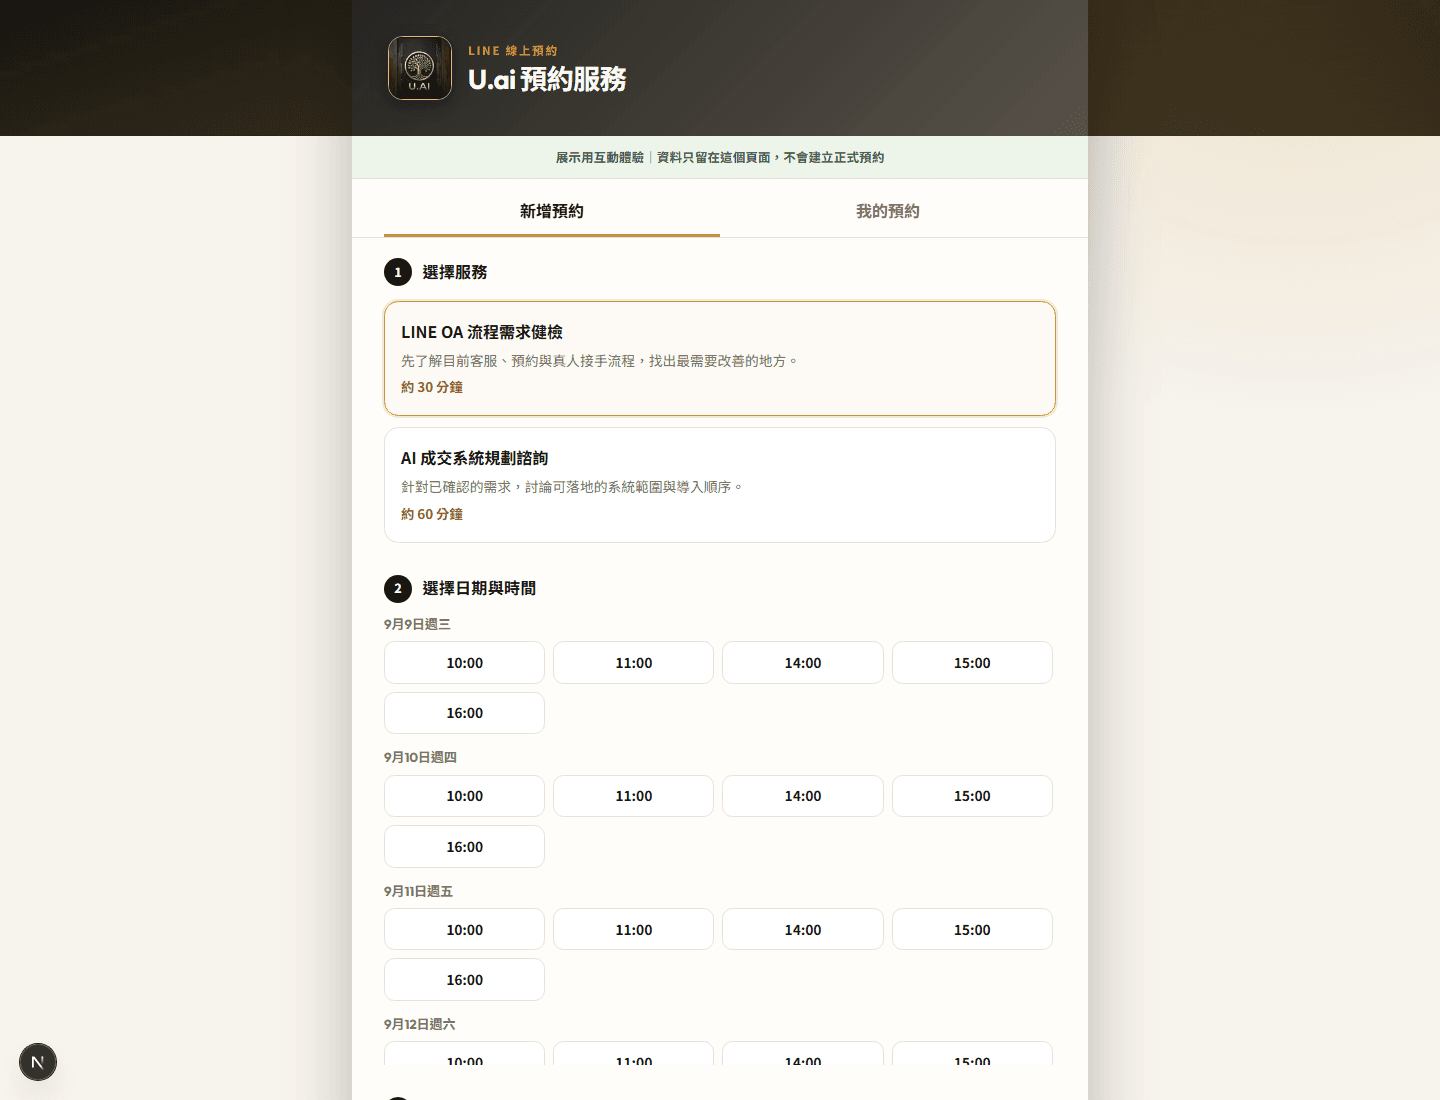
Task: Pick the 10:00 slot on 9月9日週三
Action: pyautogui.click(x=464, y=663)
